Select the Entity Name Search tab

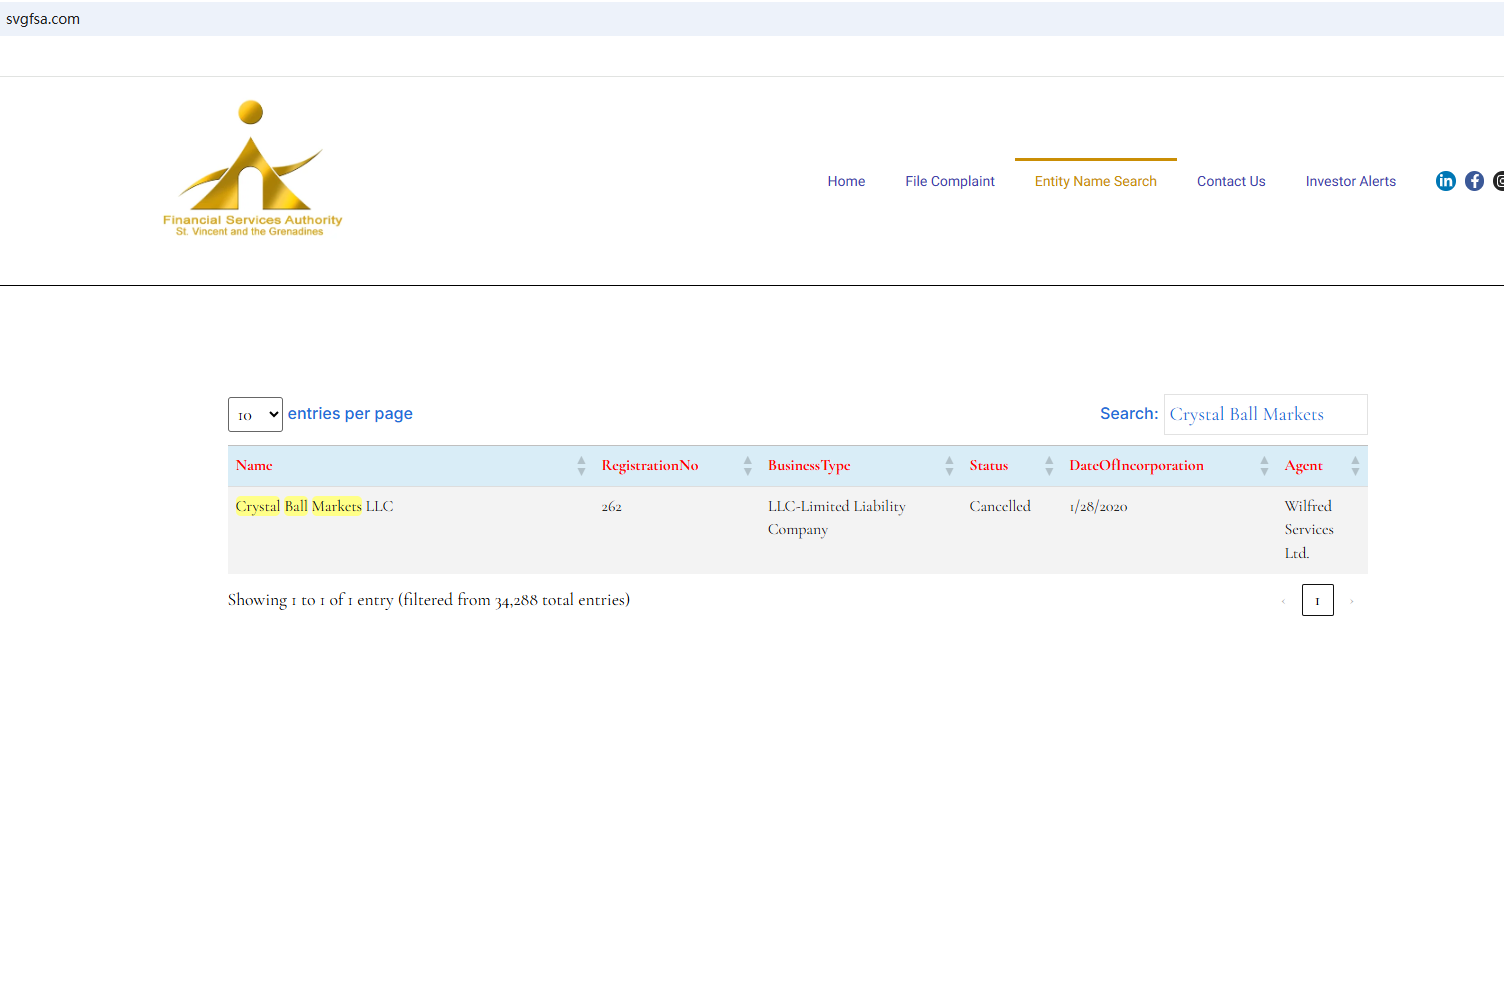pos(1095,181)
